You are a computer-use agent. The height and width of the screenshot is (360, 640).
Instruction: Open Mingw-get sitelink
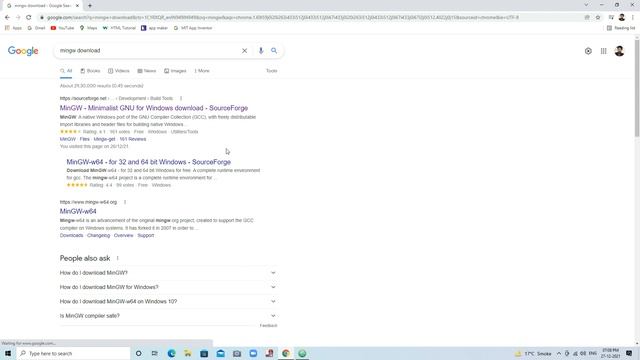[x=104, y=139]
